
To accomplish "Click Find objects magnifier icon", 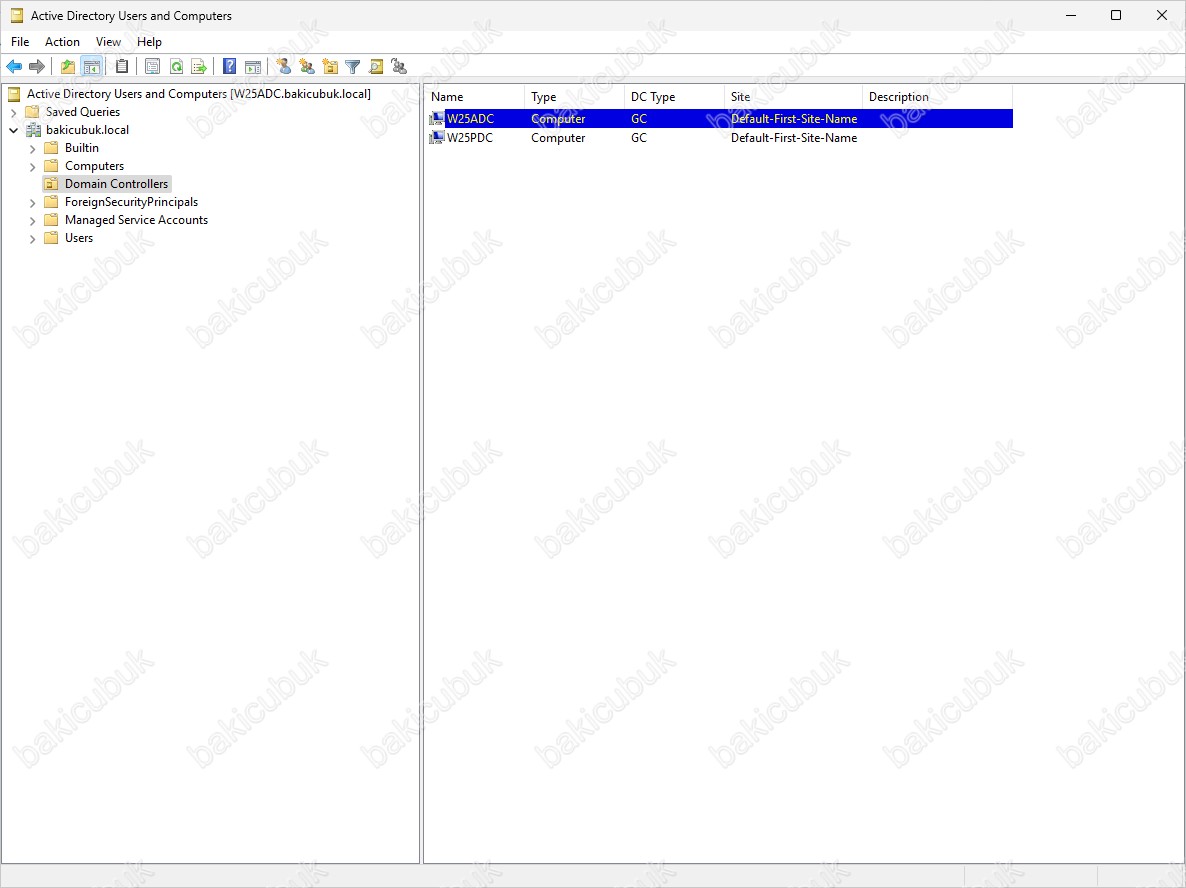I will click(x=376, y=67).
